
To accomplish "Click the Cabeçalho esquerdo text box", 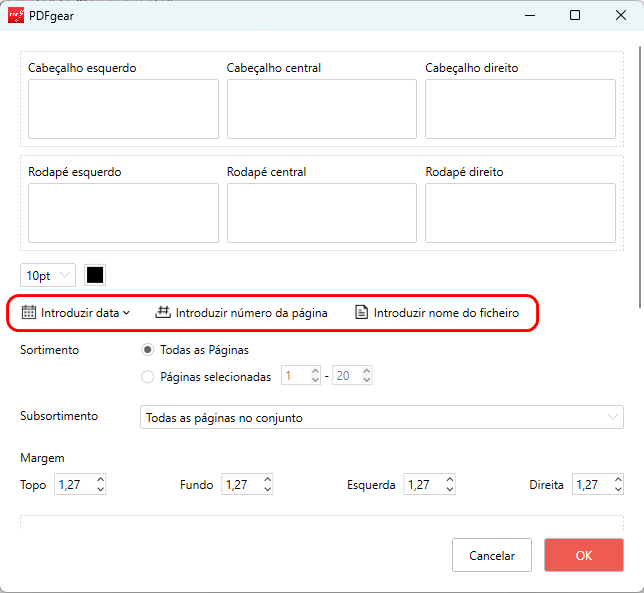I will click(123, 109).
